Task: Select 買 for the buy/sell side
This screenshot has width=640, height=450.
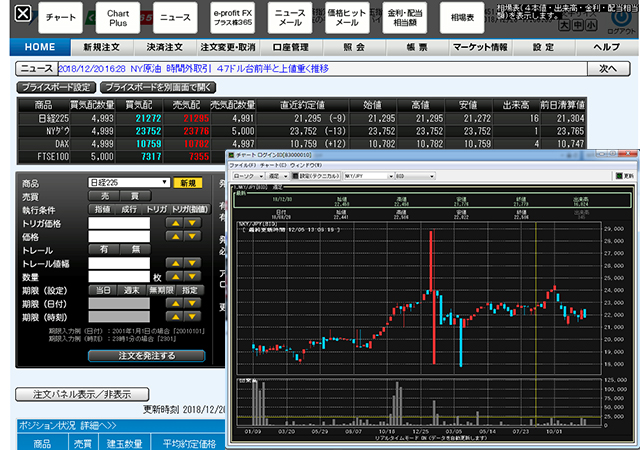Action: coord(135,197)
